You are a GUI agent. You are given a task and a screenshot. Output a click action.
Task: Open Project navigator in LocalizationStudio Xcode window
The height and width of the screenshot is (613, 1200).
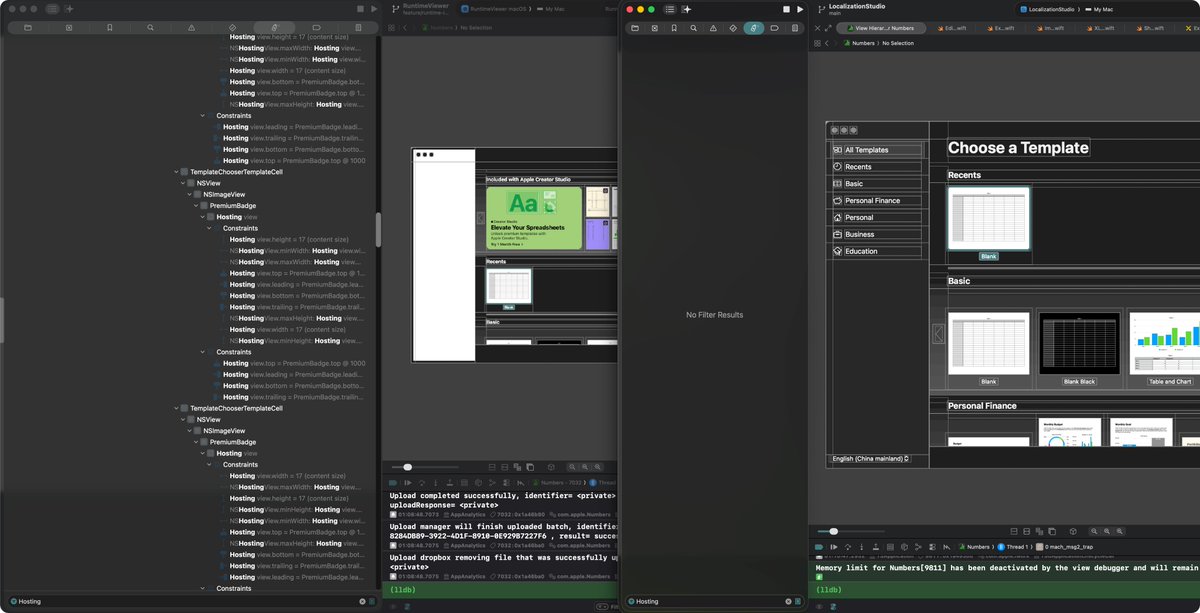[635, 28]
